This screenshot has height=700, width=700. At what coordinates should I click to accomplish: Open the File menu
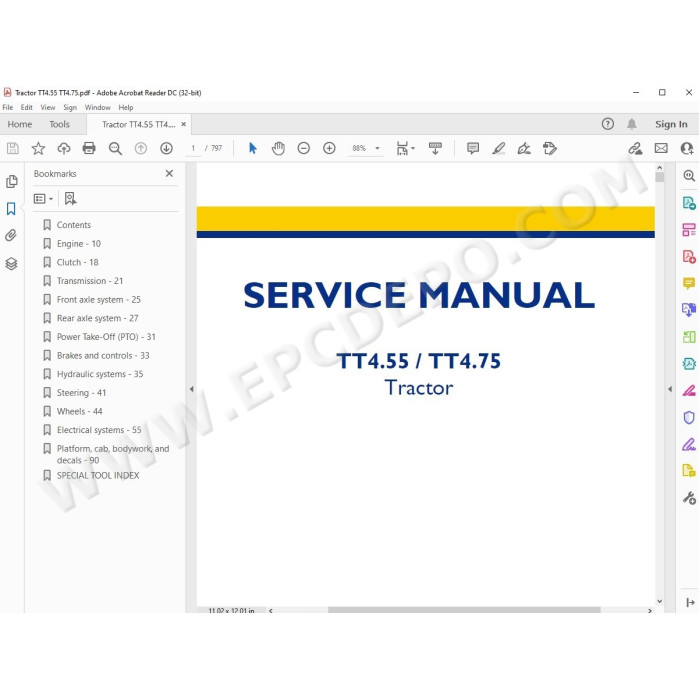pyautogui.click(x=8, y=108)
